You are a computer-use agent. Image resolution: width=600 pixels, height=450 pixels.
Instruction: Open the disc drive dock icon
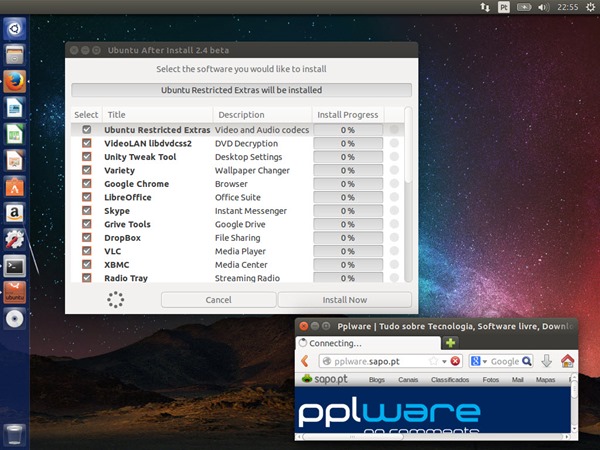tap(15, 319)
